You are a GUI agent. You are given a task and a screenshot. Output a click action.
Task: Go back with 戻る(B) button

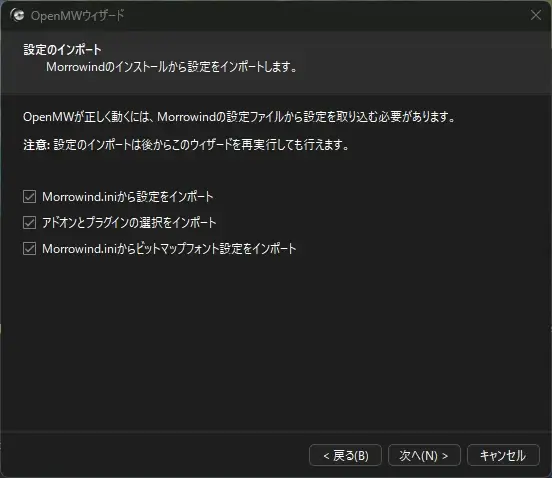click(345, 455)
